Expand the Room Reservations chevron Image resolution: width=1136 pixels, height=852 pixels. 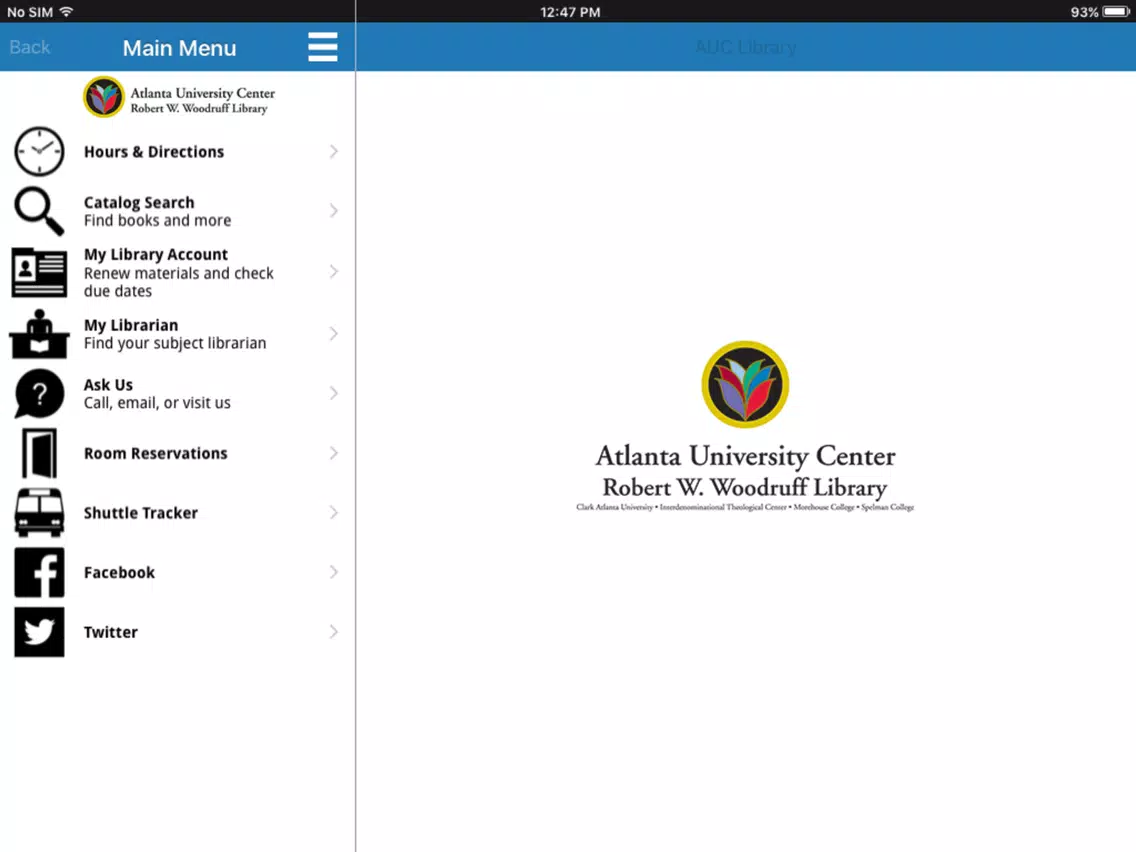[x=333, y=454]
